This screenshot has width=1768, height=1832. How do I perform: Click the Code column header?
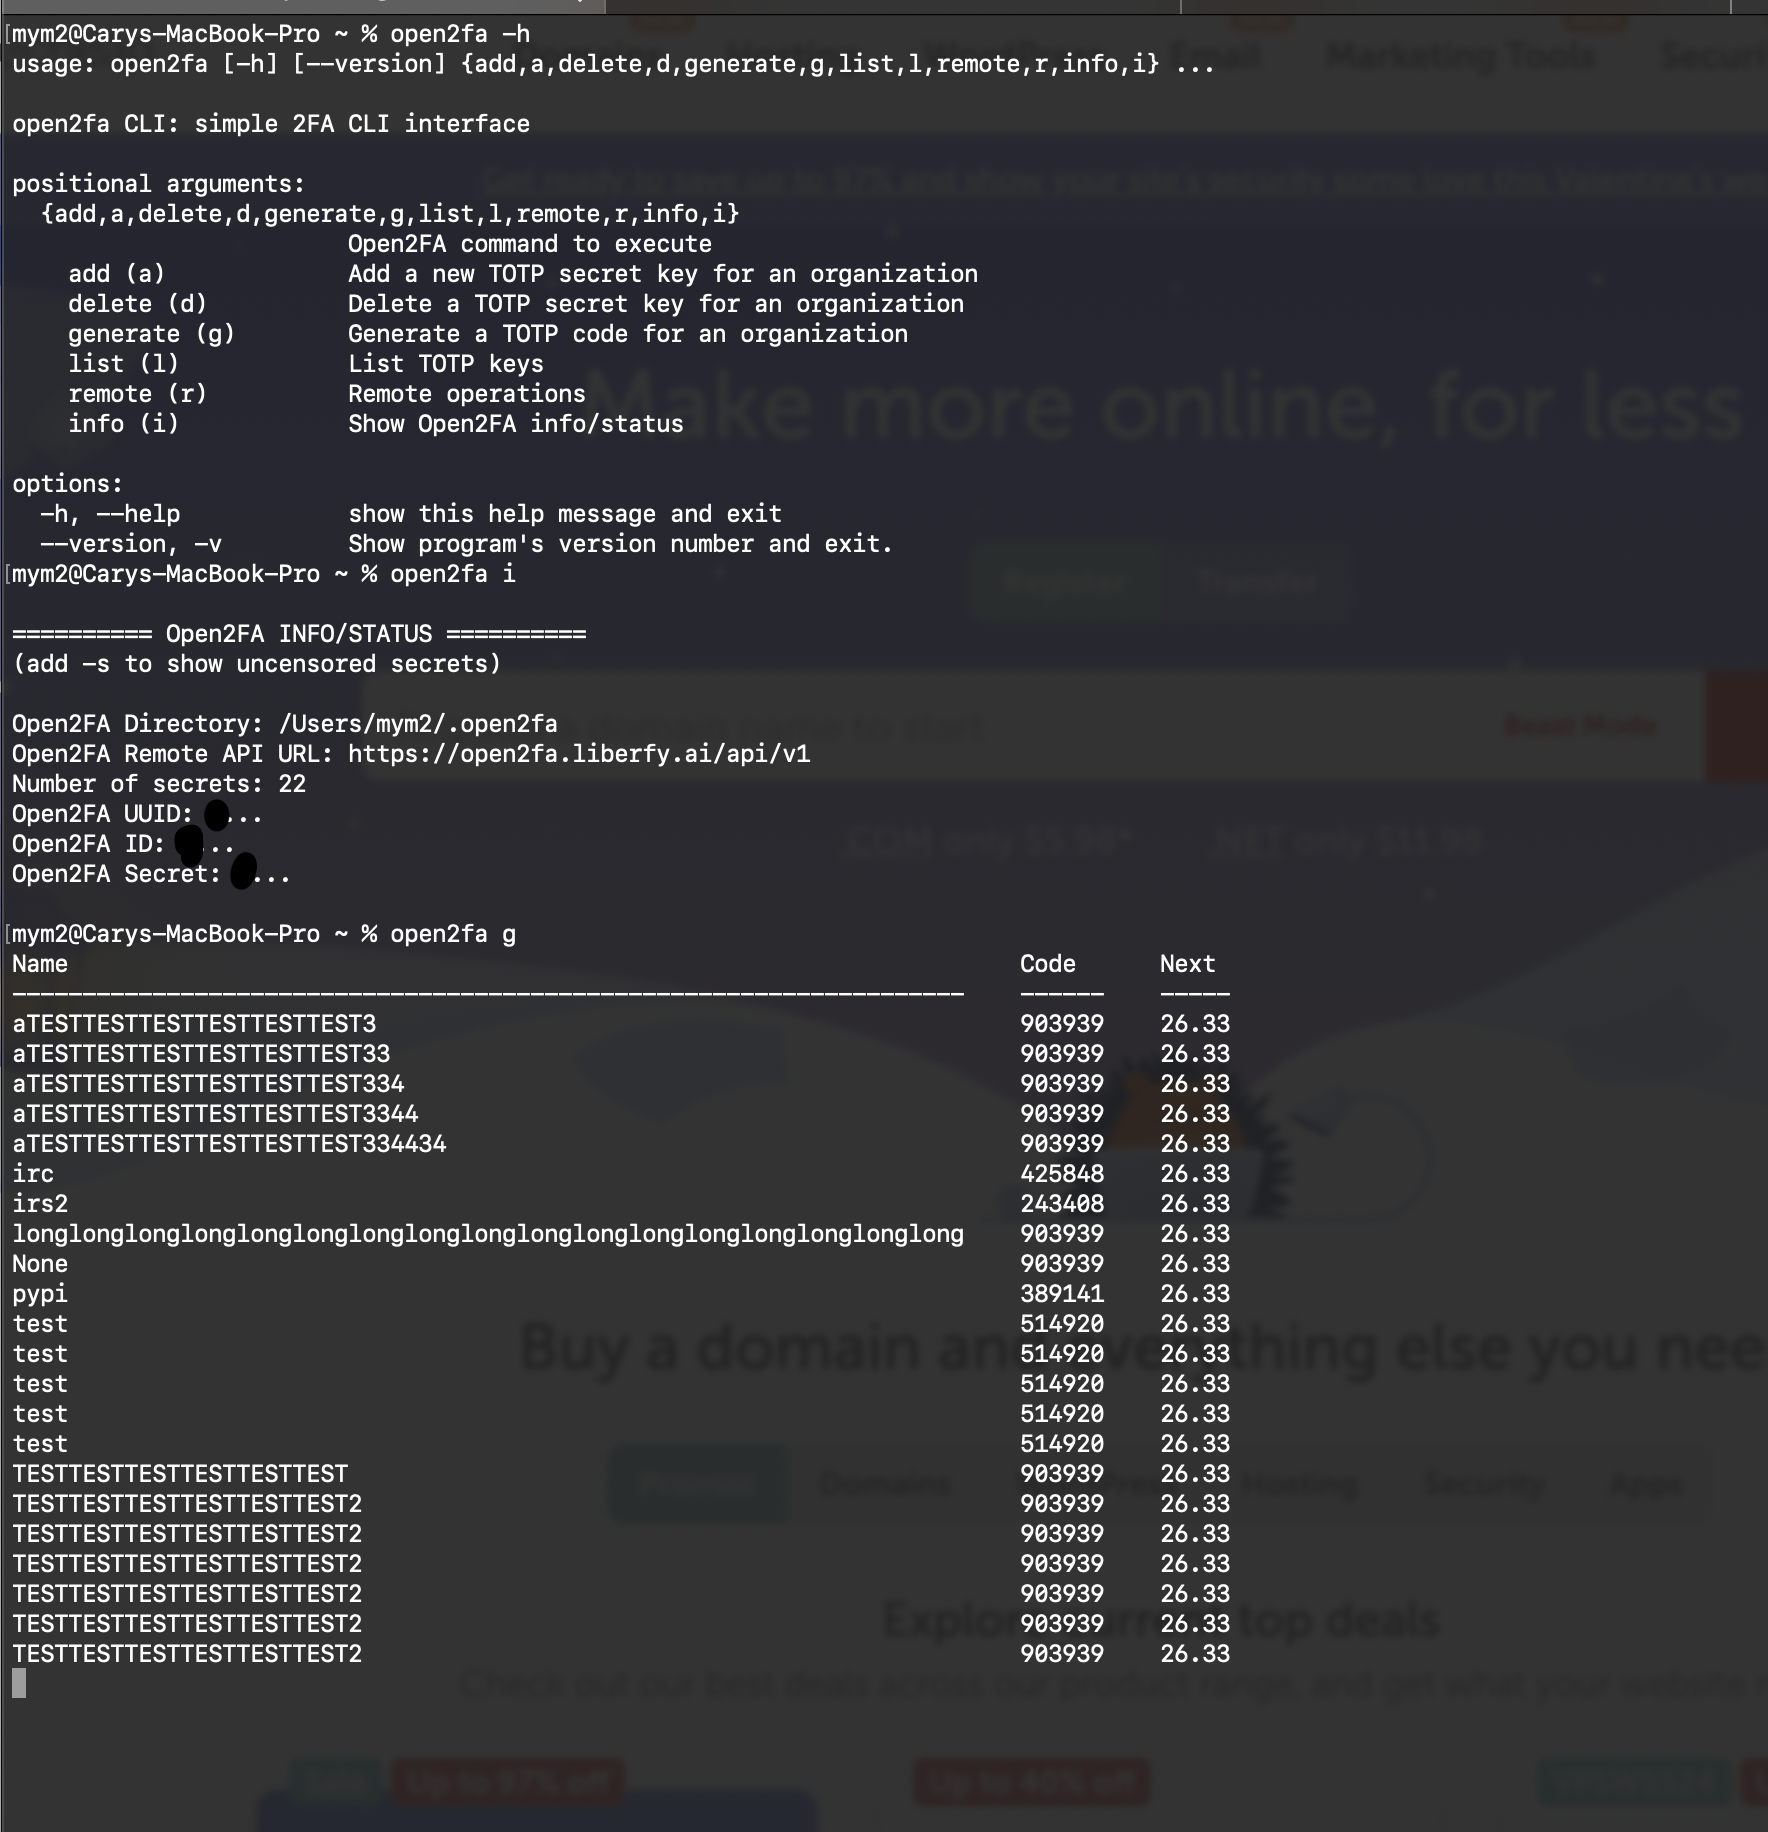click(1047, 964)
